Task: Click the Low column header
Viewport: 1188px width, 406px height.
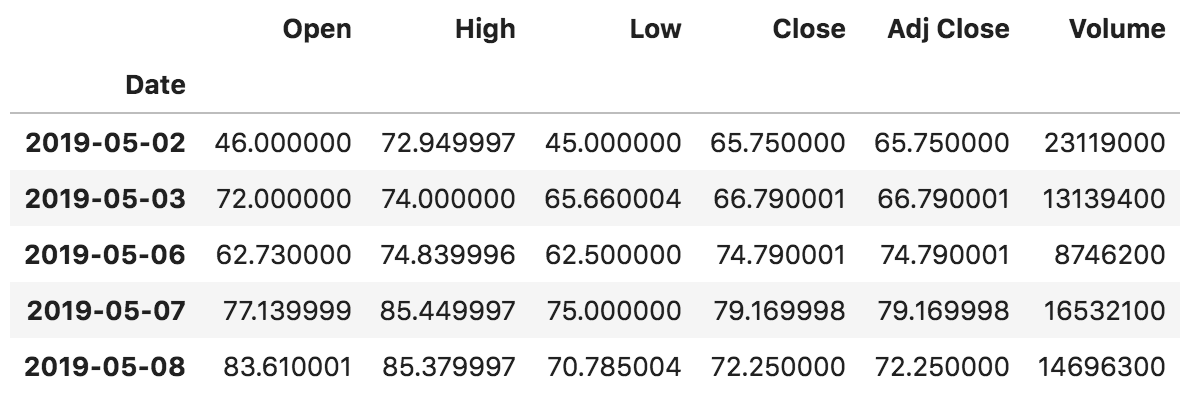Action: point(655,29)
